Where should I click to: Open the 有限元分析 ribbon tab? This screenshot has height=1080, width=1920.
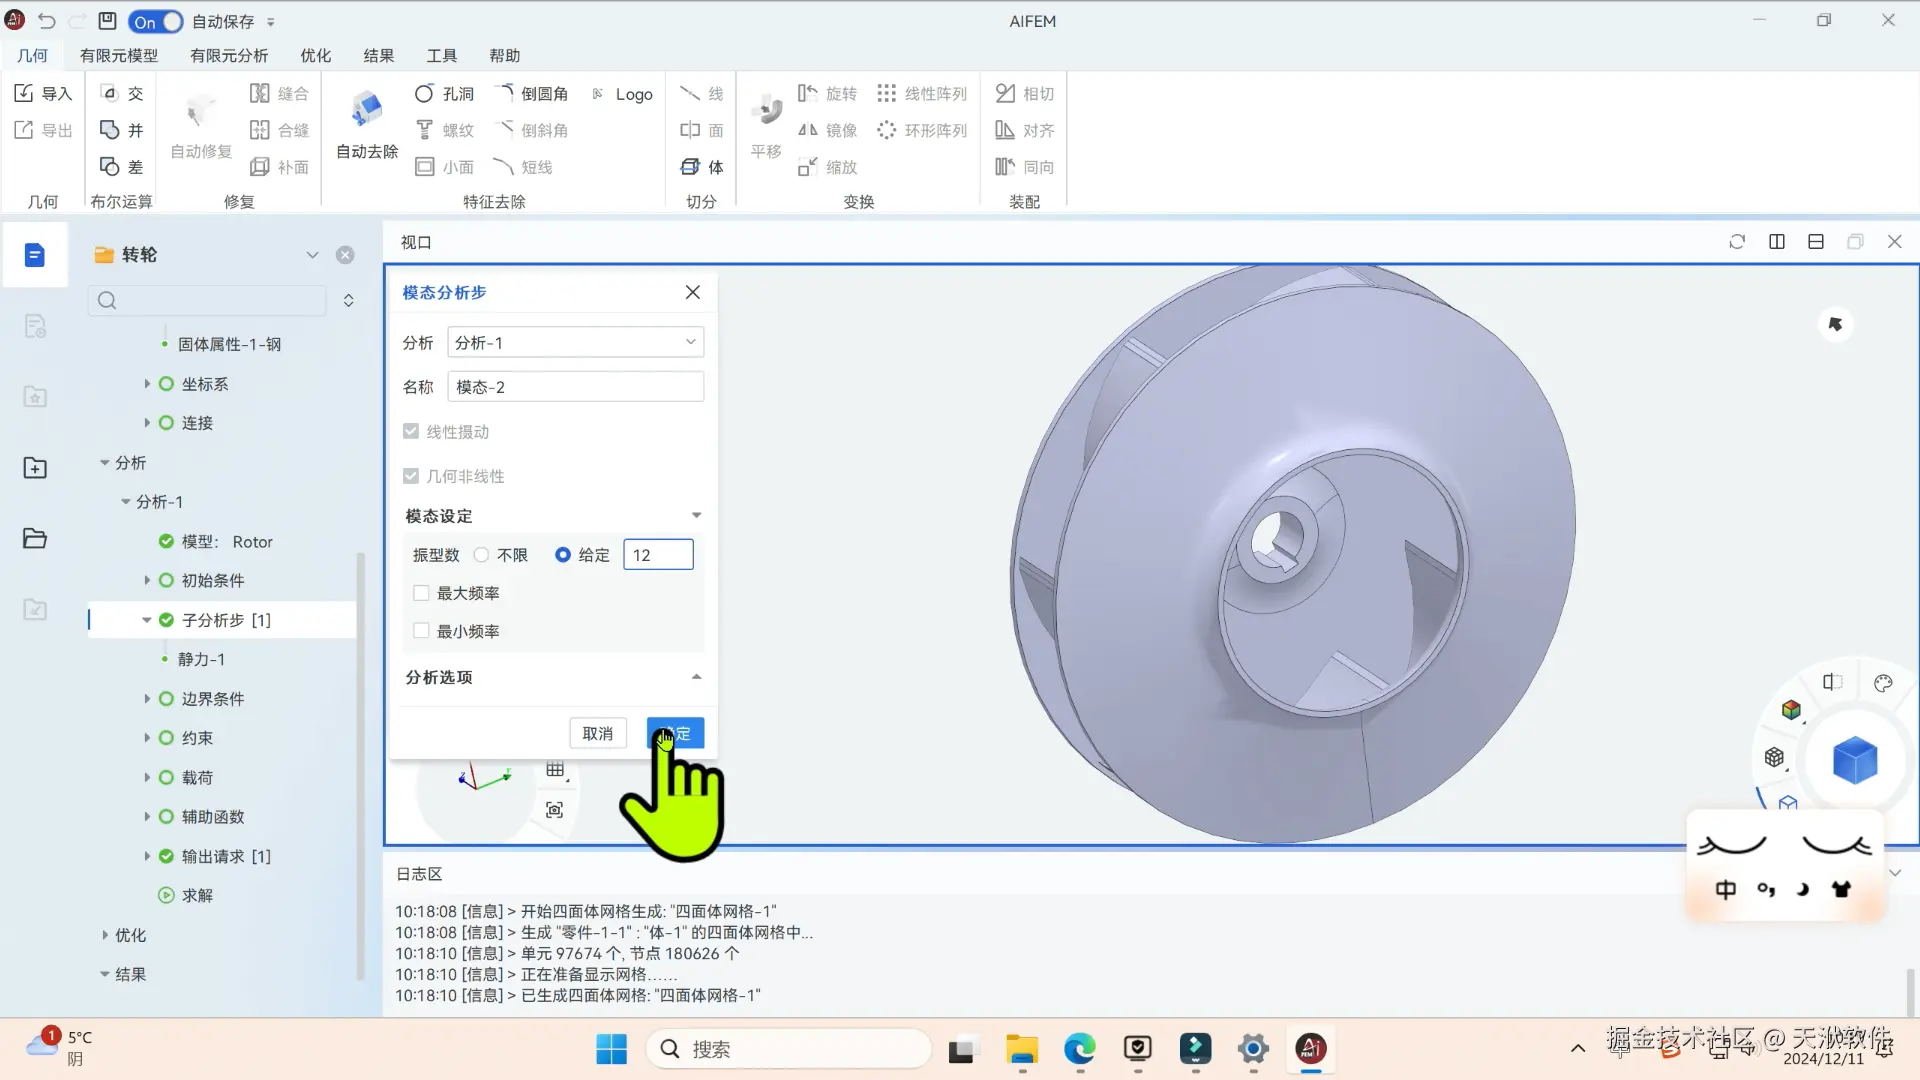point(228,56)
